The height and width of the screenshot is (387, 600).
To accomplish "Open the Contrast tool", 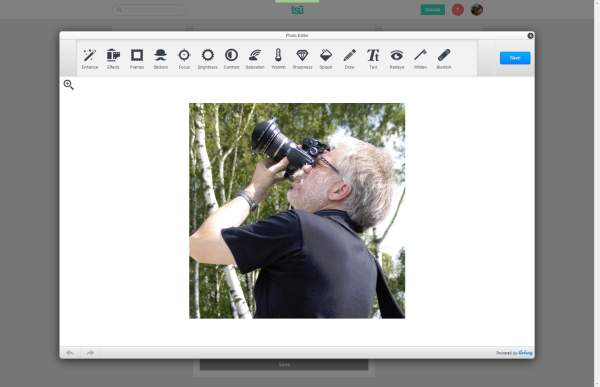I will coord(232,59).
